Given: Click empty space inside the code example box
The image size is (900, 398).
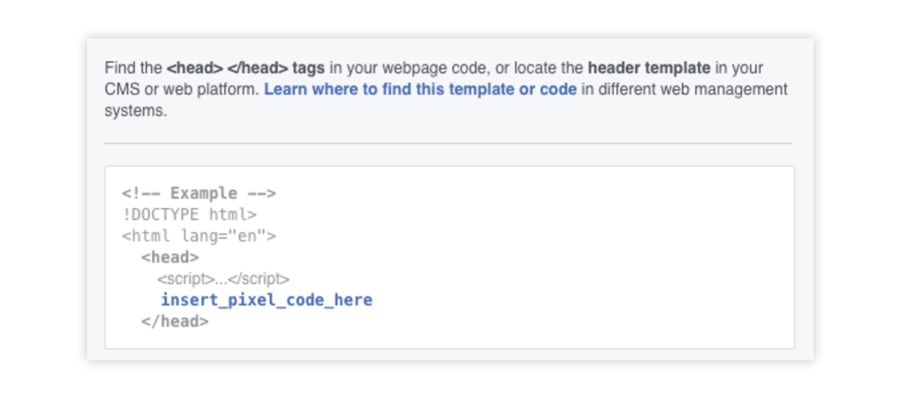Looking at the screenshot, I should click(x=574, y=258).
